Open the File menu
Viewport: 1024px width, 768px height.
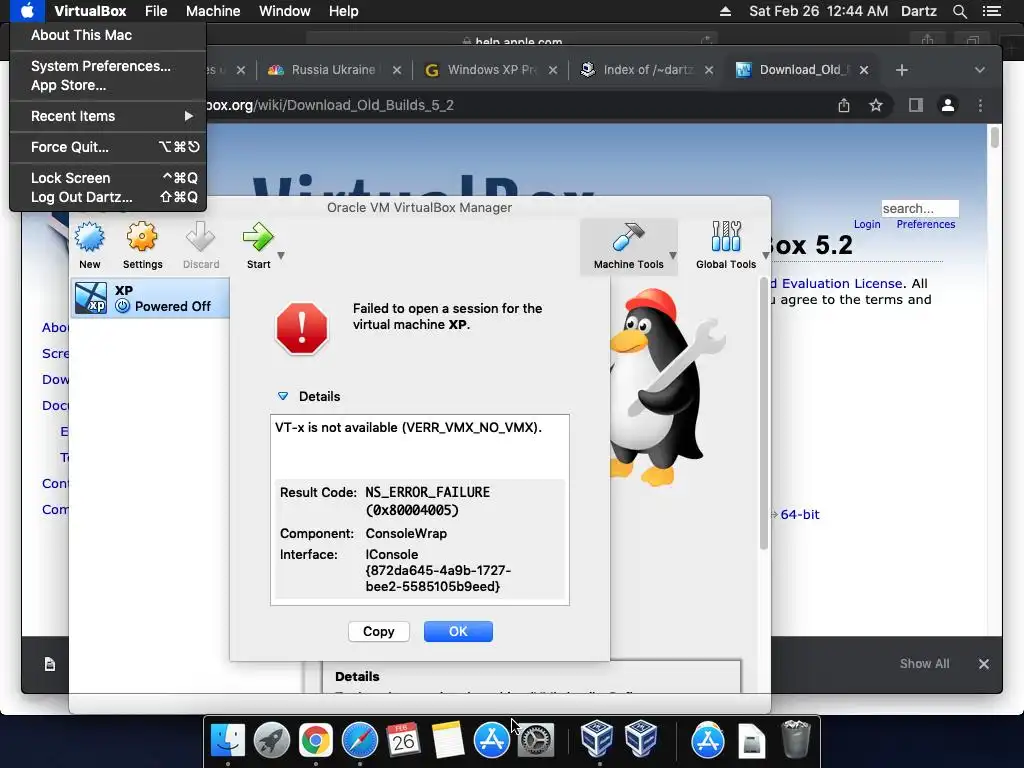point(156,11)
